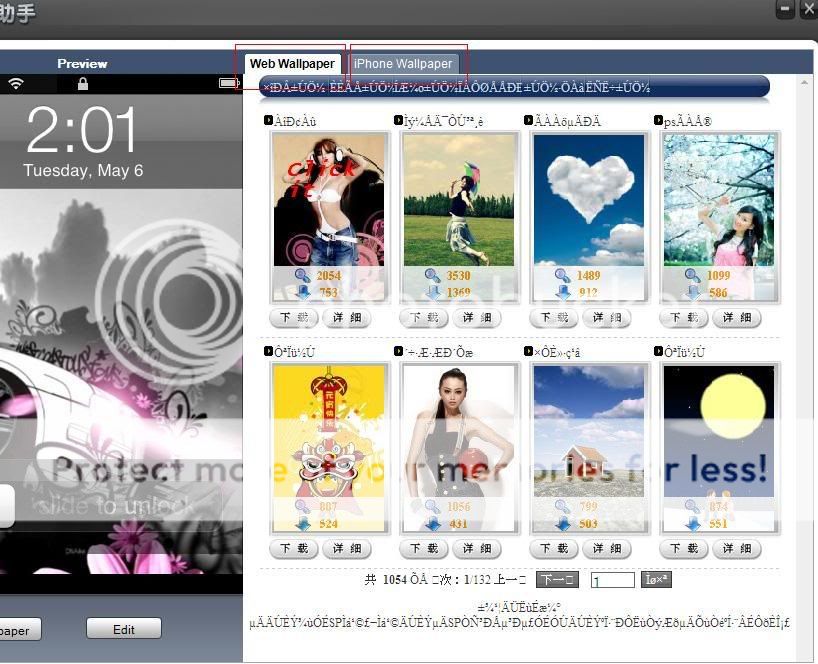Viewport: 818px width, 664px height.
Task: Click 详细 under the lion dance wallpaper
Action: (x=347, y=549)
